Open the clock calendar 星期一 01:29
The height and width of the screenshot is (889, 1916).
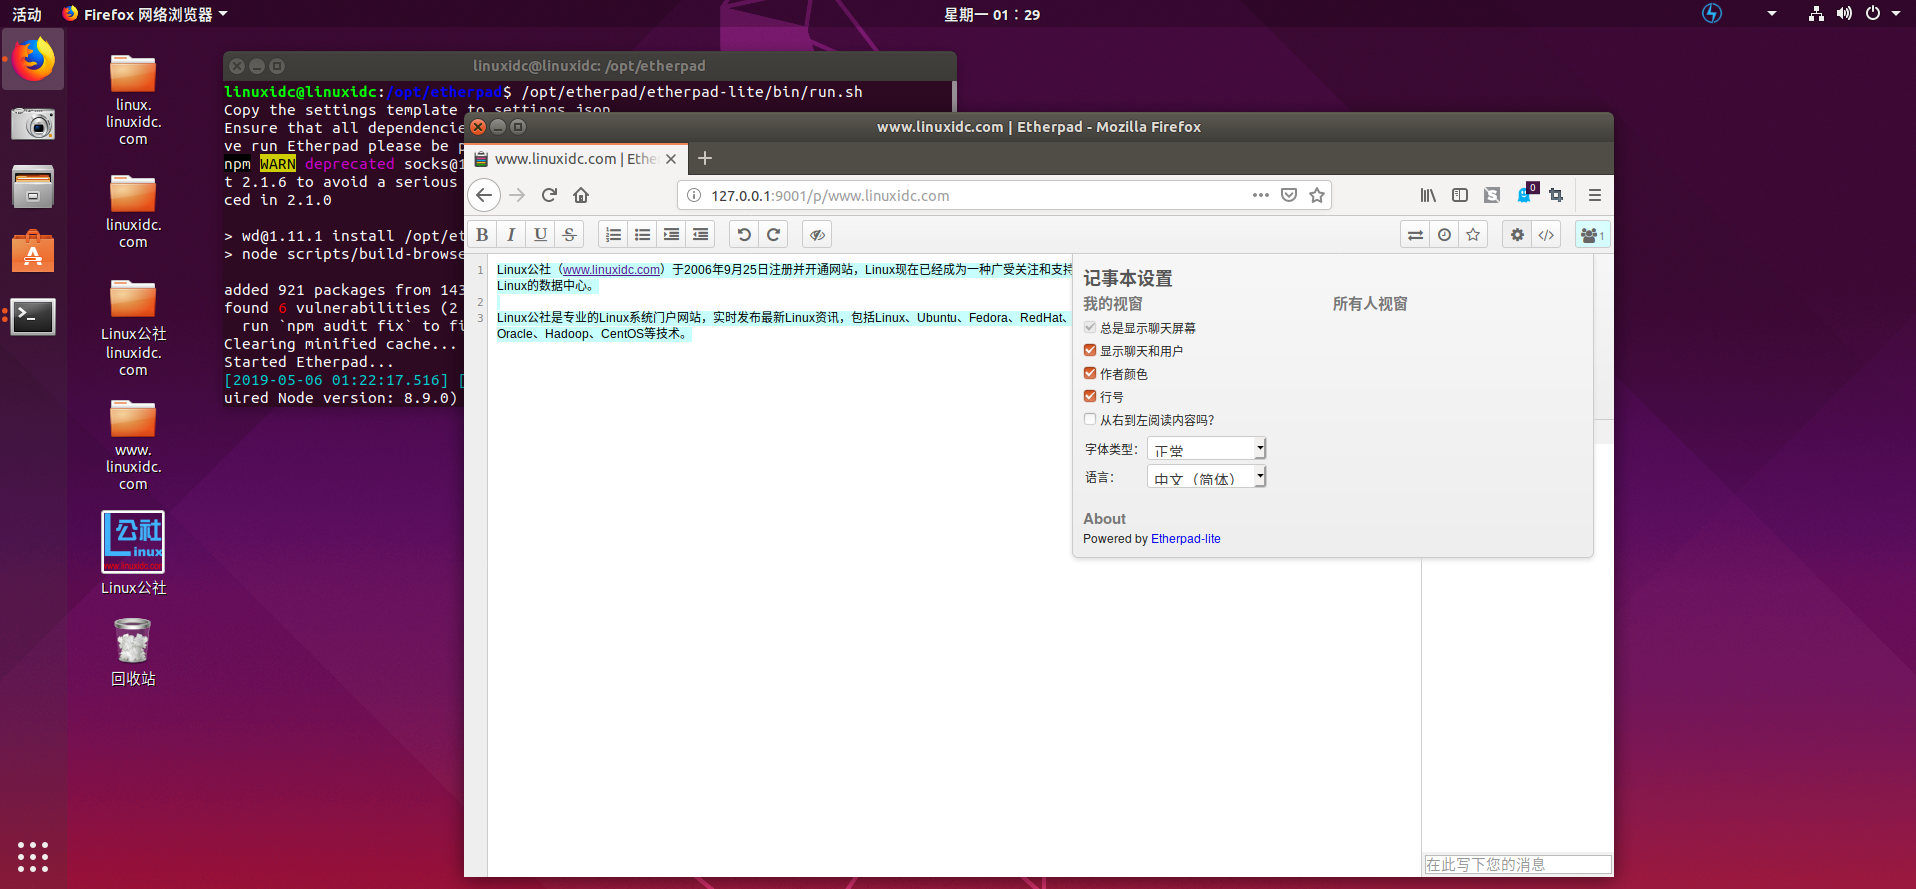coord(992,14)
